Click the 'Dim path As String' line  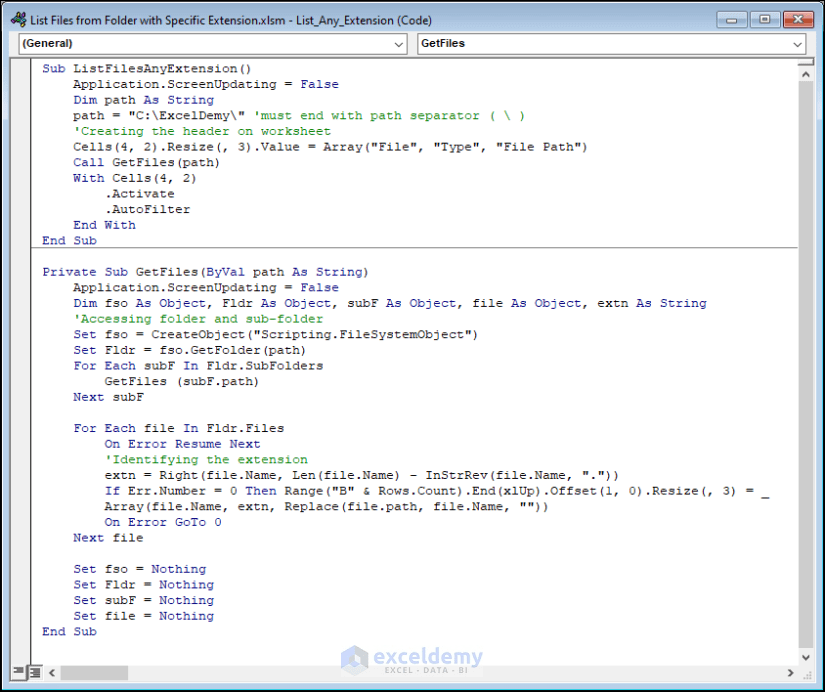pos(143,100)
